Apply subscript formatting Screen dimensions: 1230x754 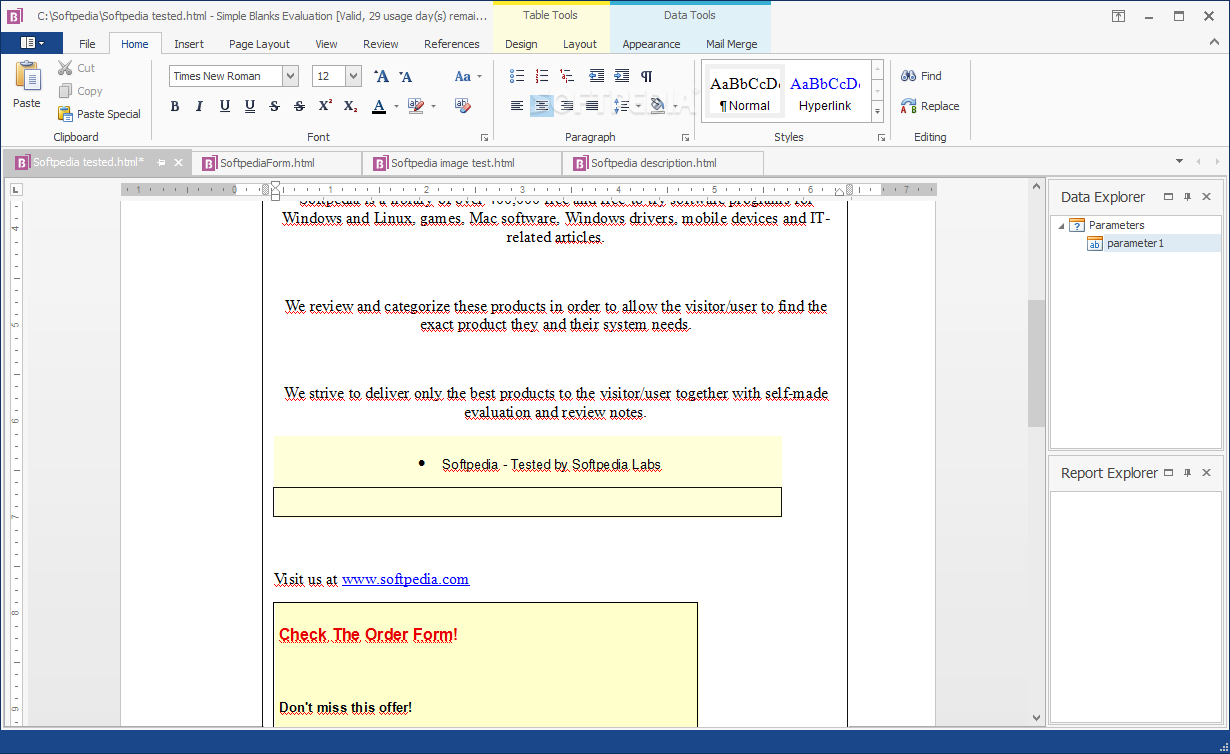[350, 106]
